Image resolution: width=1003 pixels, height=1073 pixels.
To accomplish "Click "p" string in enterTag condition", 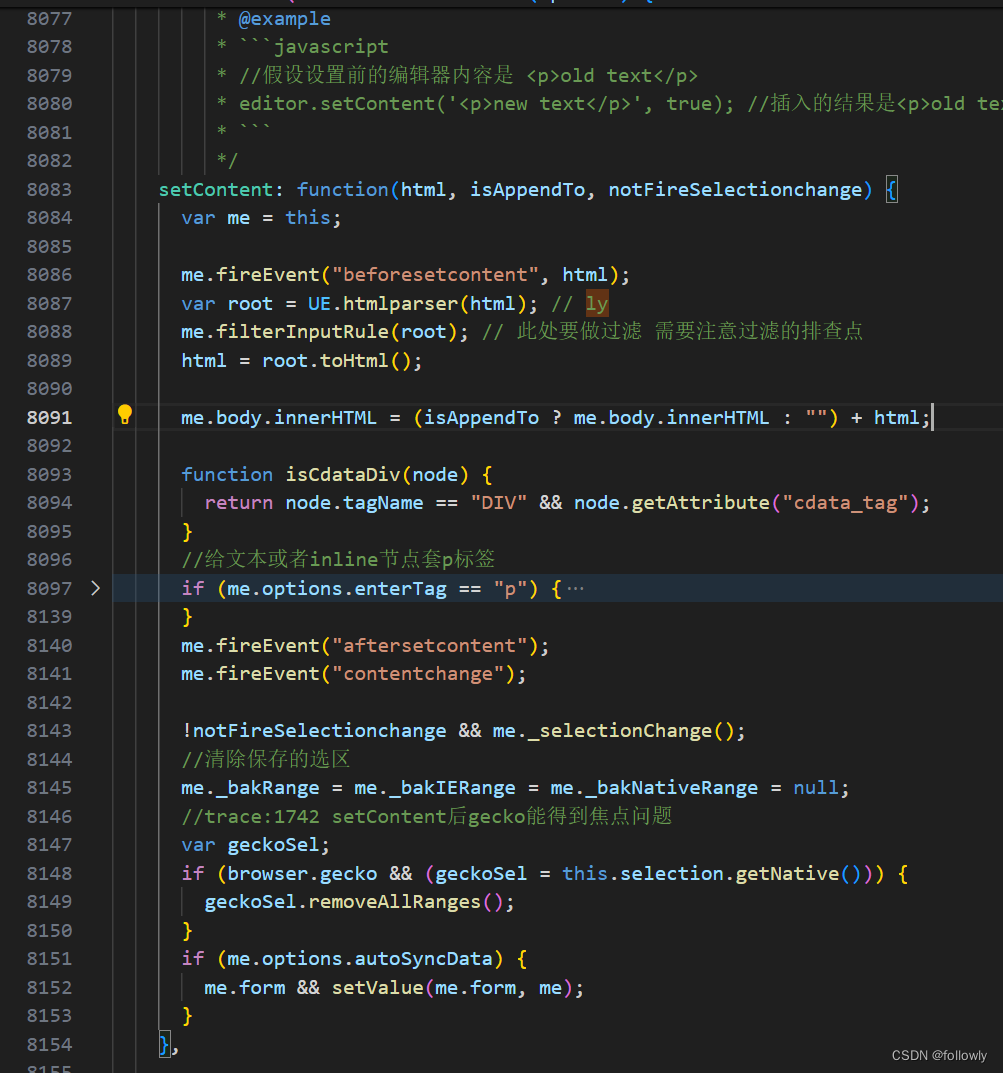I will pos(510,589).
